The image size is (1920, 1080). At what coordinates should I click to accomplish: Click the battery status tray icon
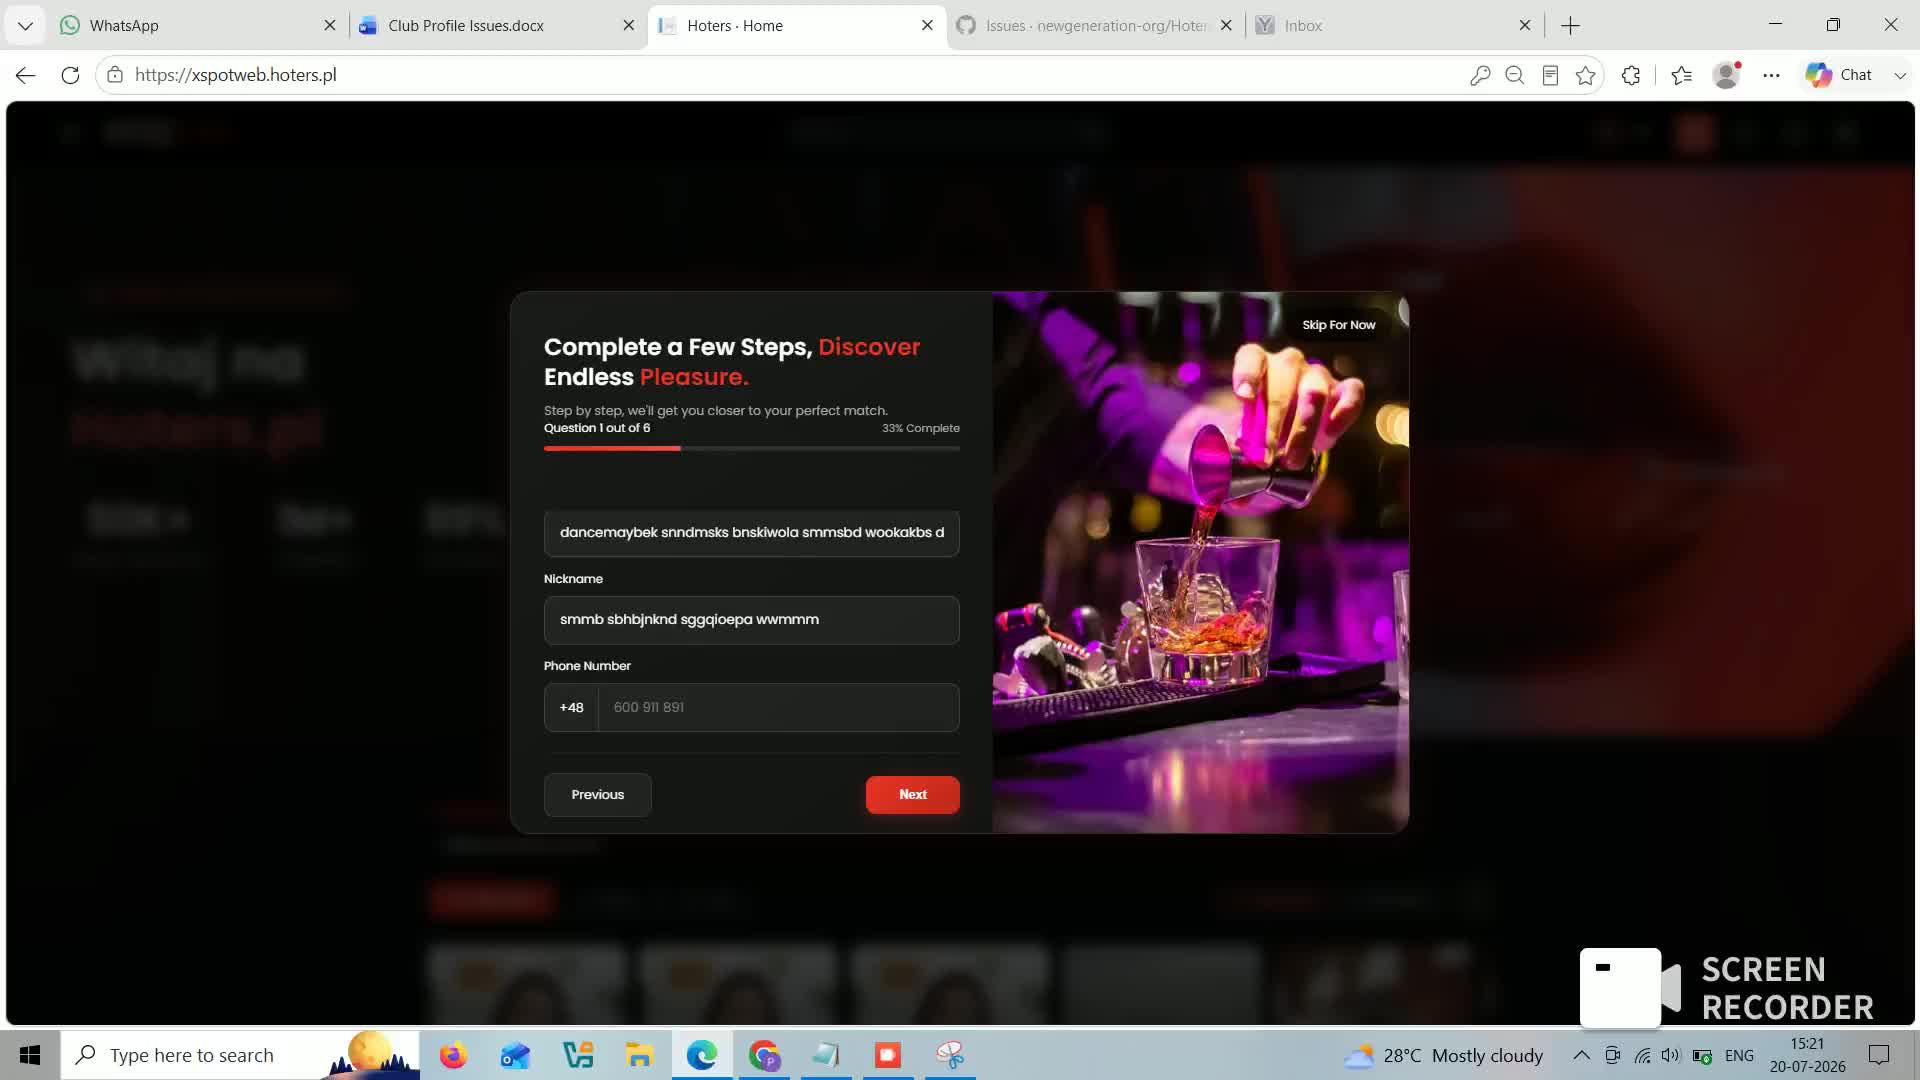(x=1702, y=1055)
